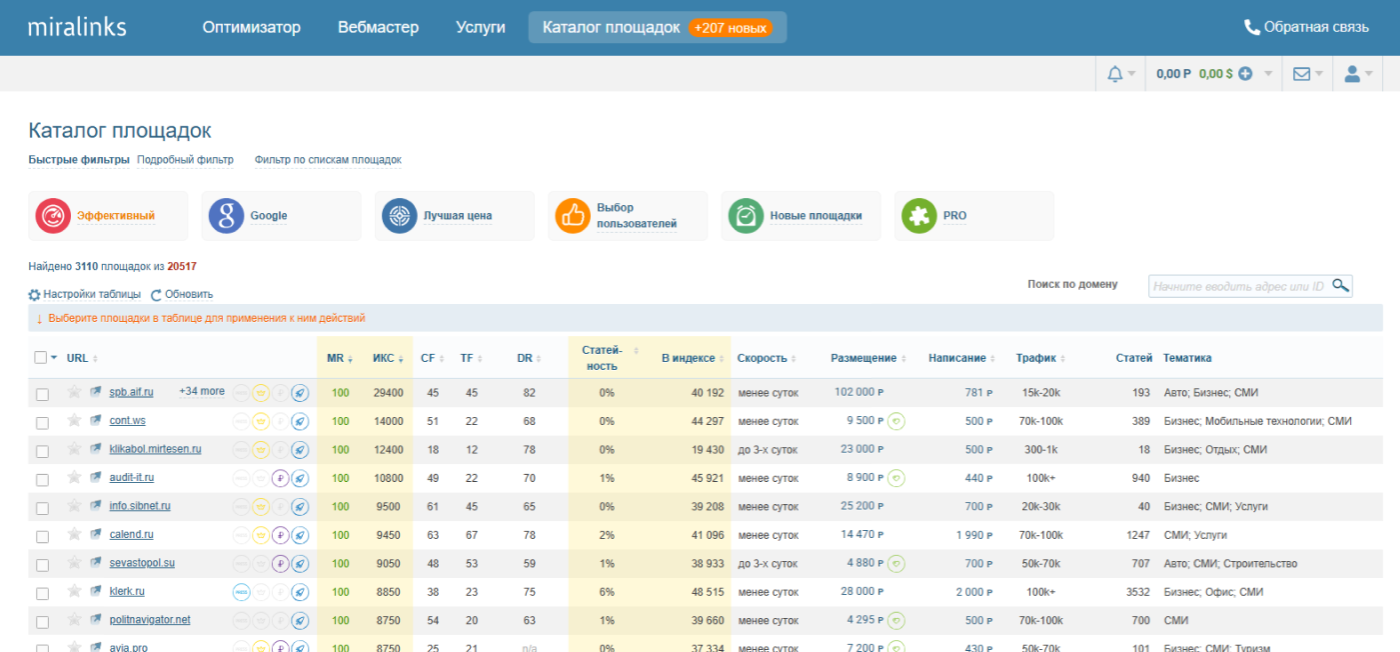
Task: Sort the table by the DR column
Action: [x=529, y=358]
